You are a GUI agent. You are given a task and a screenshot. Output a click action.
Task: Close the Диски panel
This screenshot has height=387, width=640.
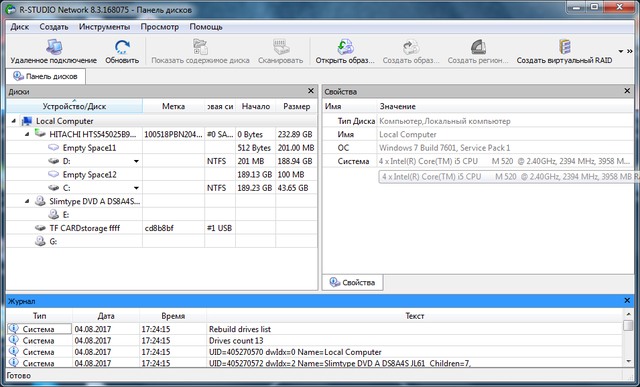311,91
